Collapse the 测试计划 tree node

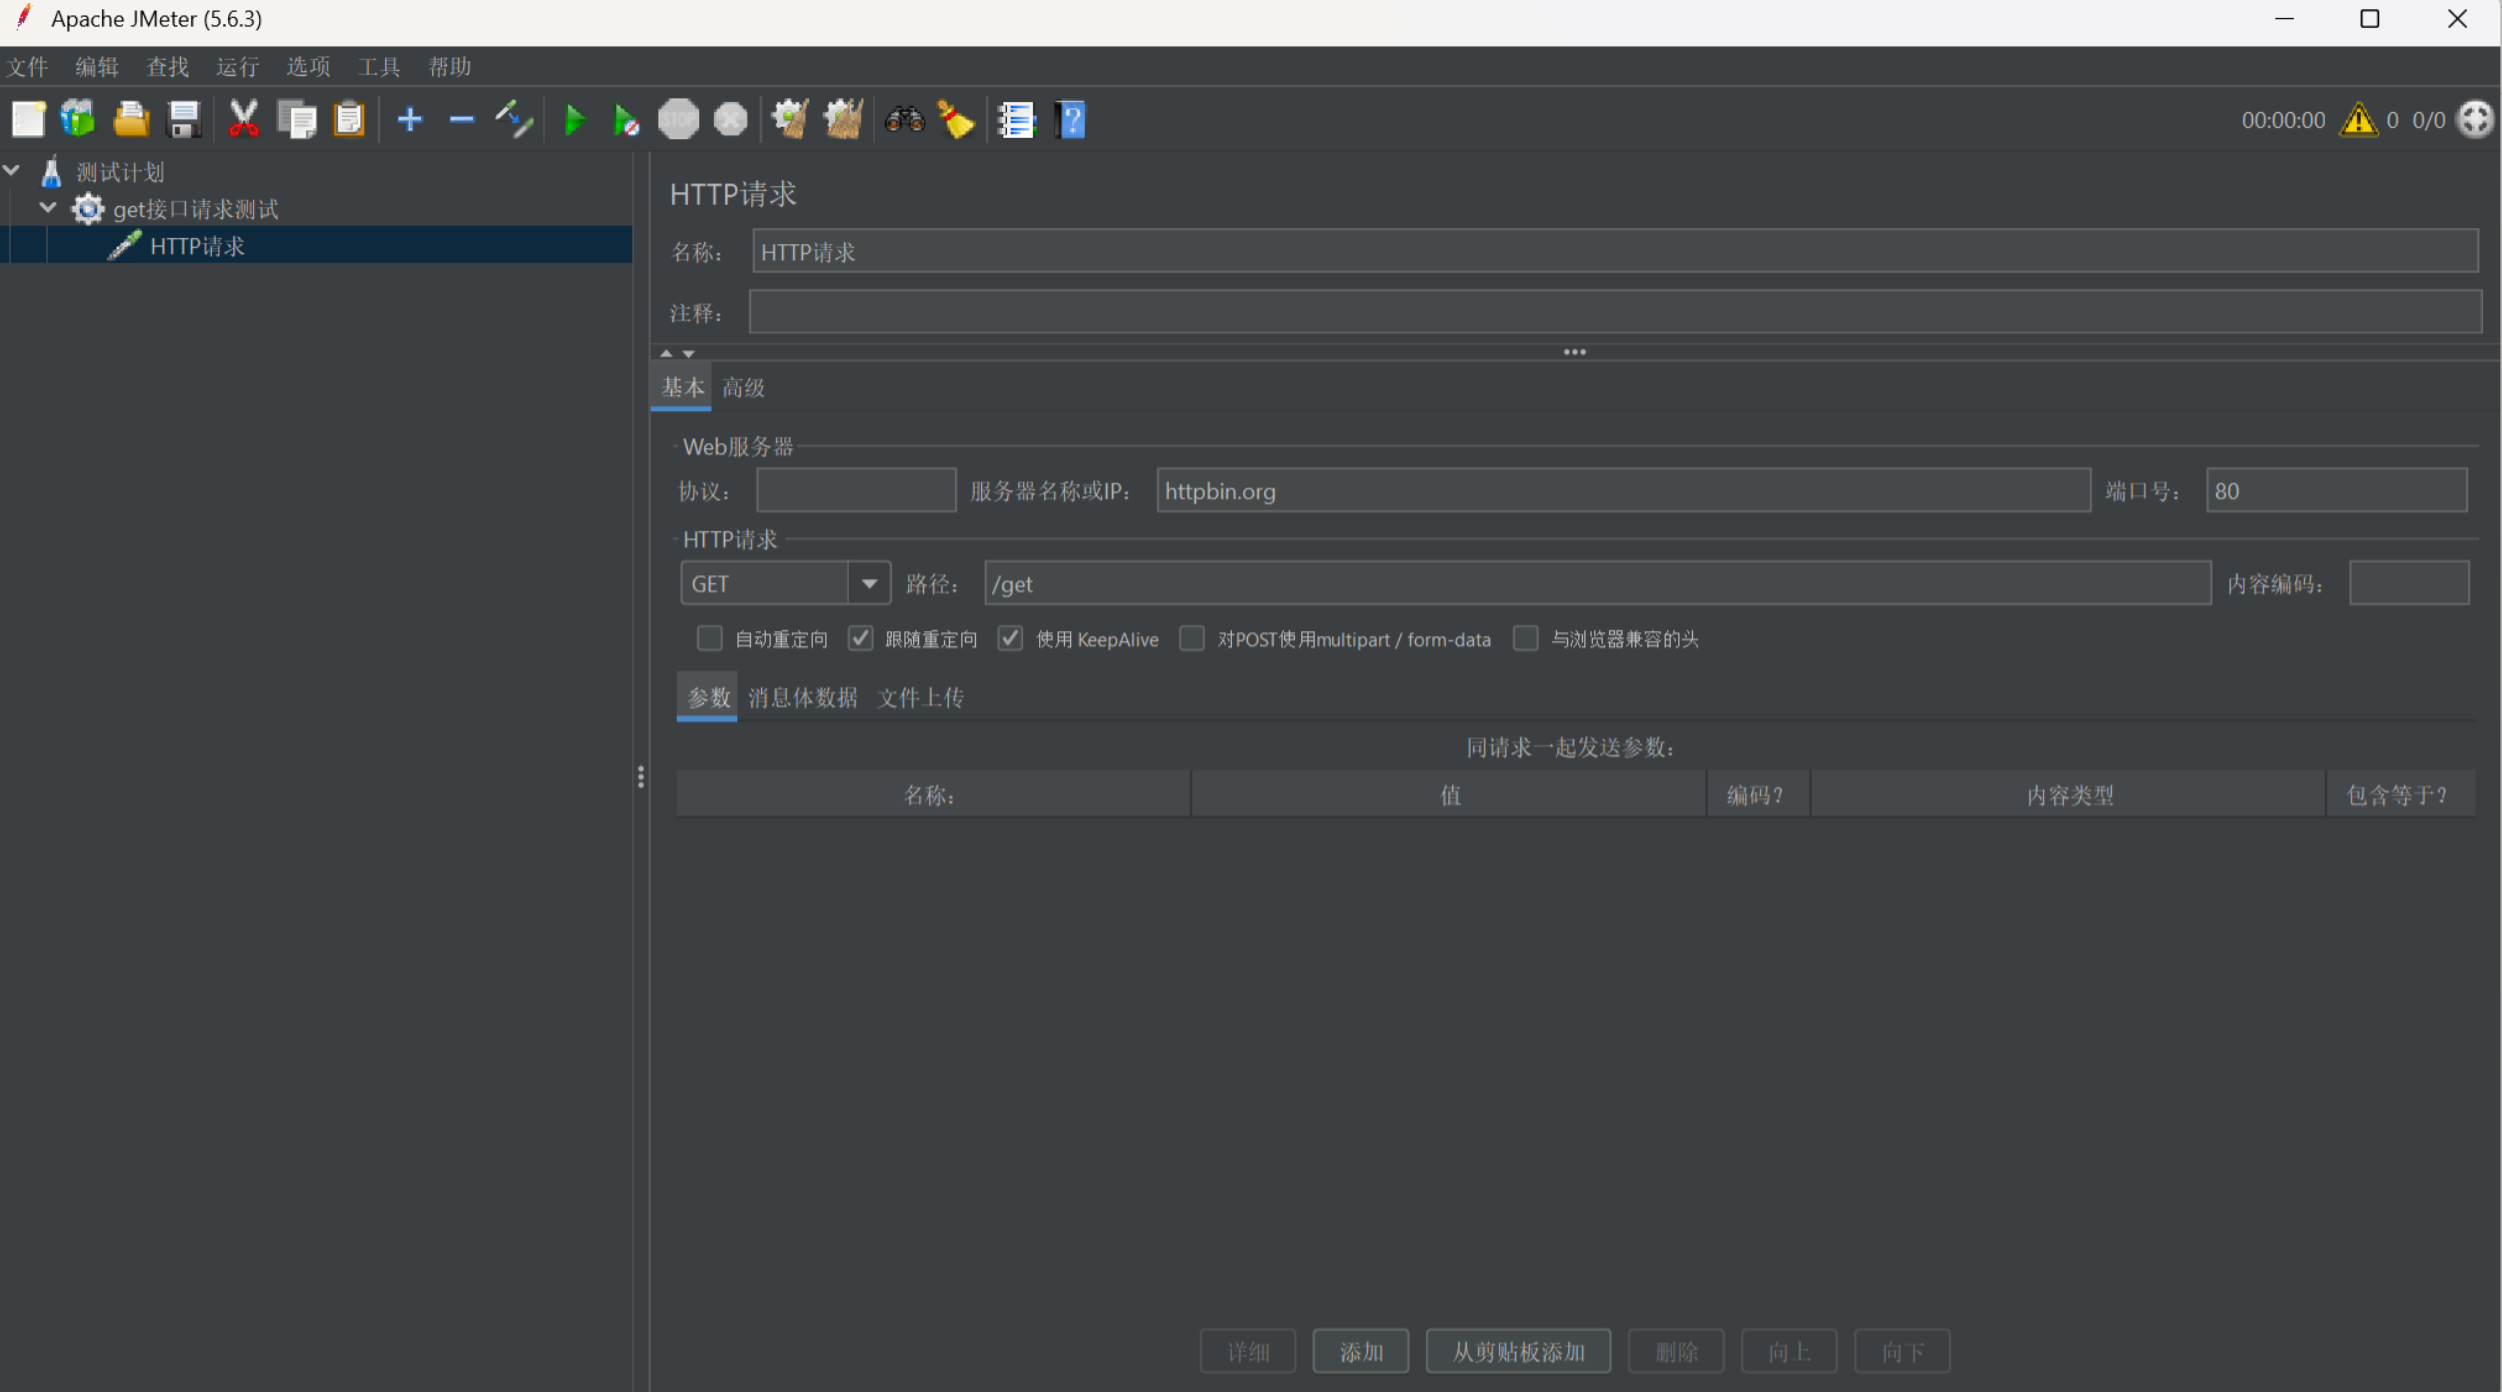pyautogui.click(x=12, y=171)
